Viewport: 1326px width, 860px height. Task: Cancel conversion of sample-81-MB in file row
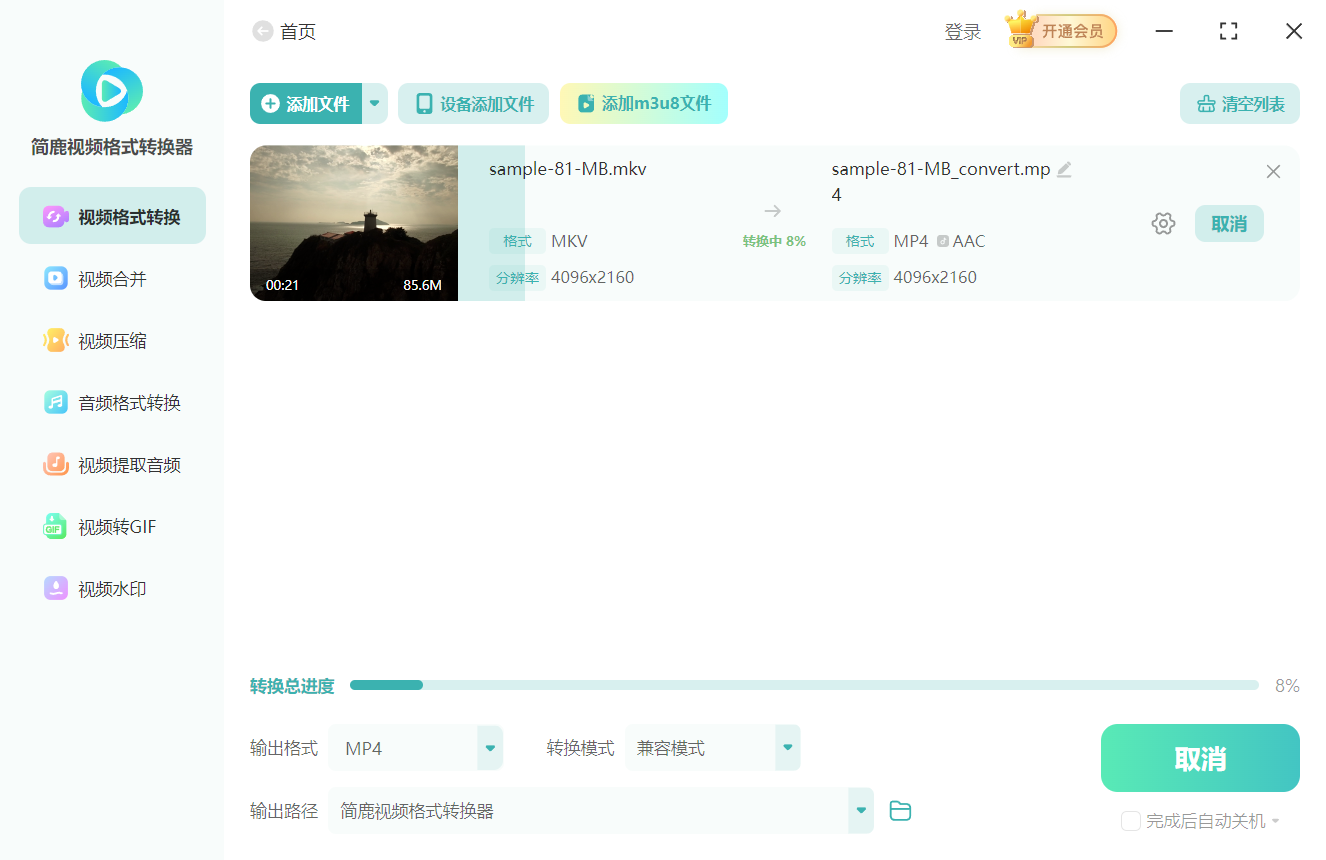pos(1229,224)
